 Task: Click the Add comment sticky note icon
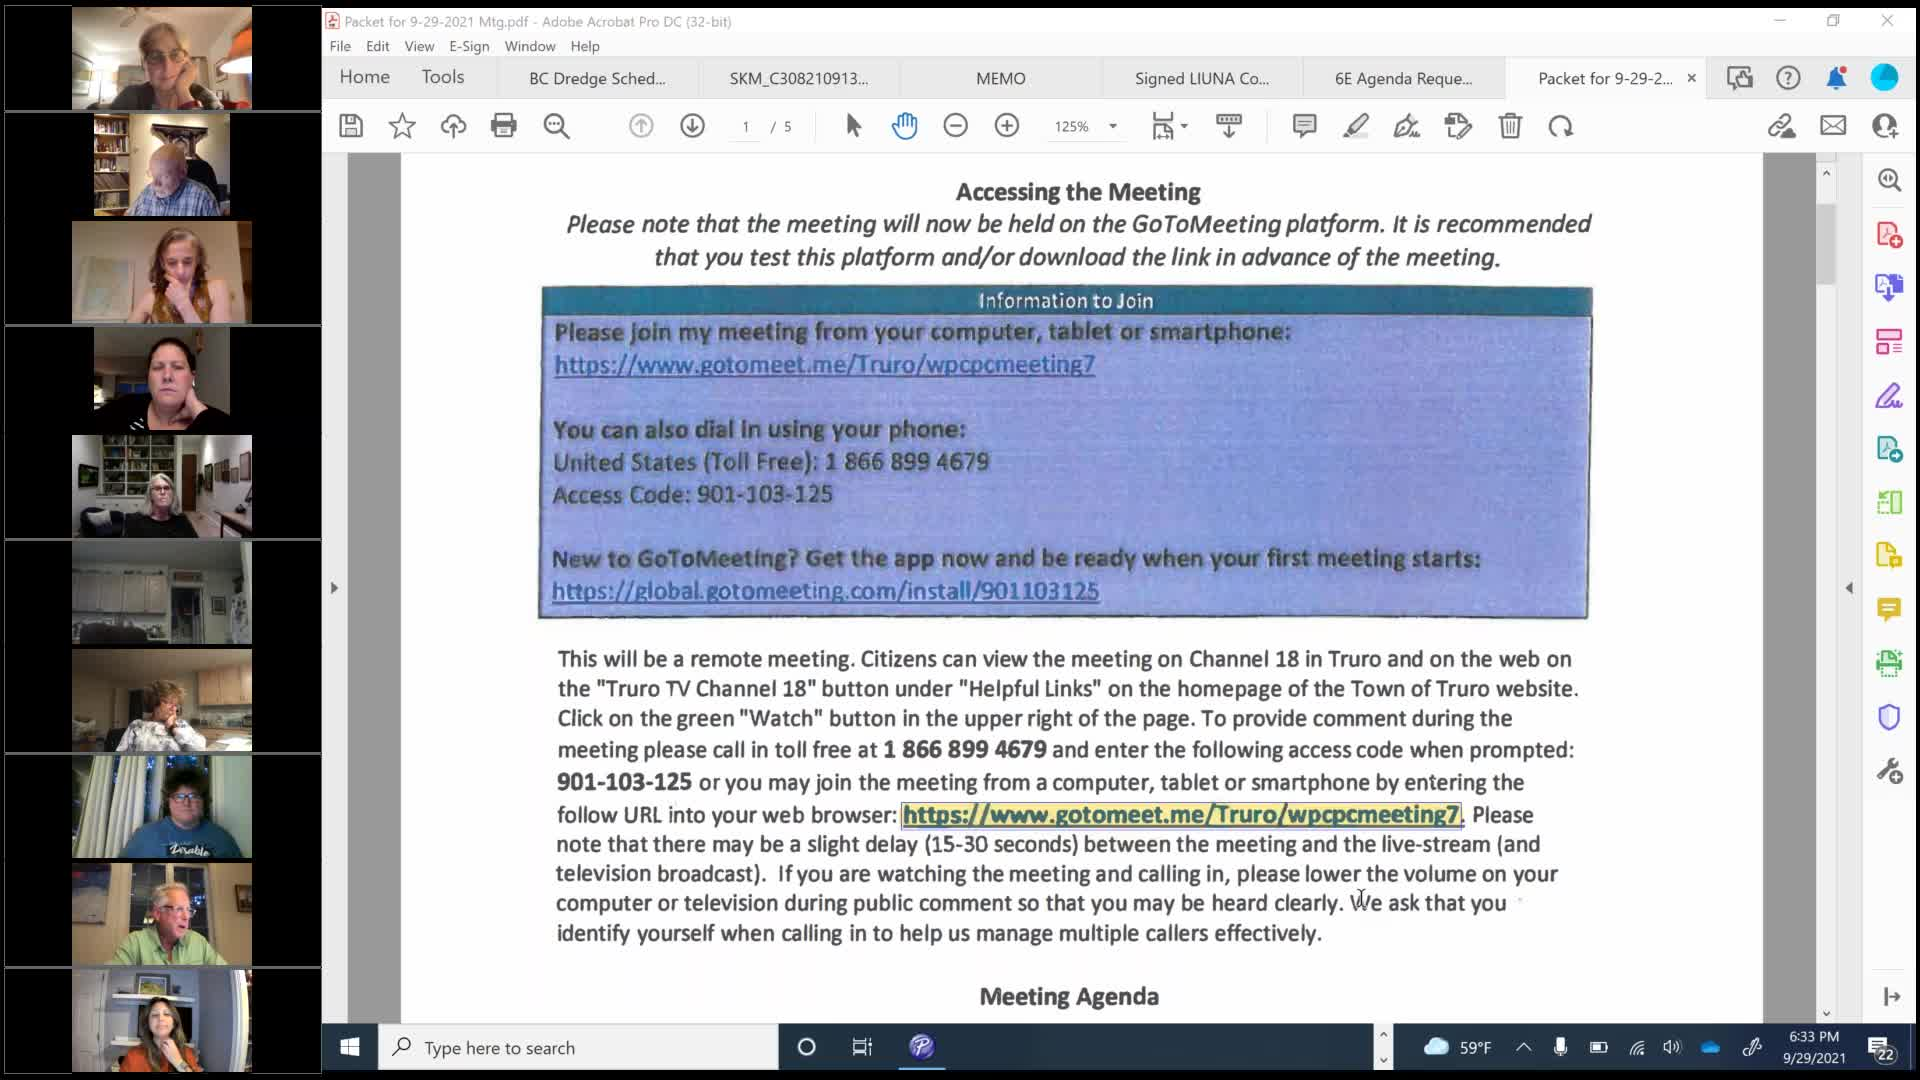coord(1304,126)
